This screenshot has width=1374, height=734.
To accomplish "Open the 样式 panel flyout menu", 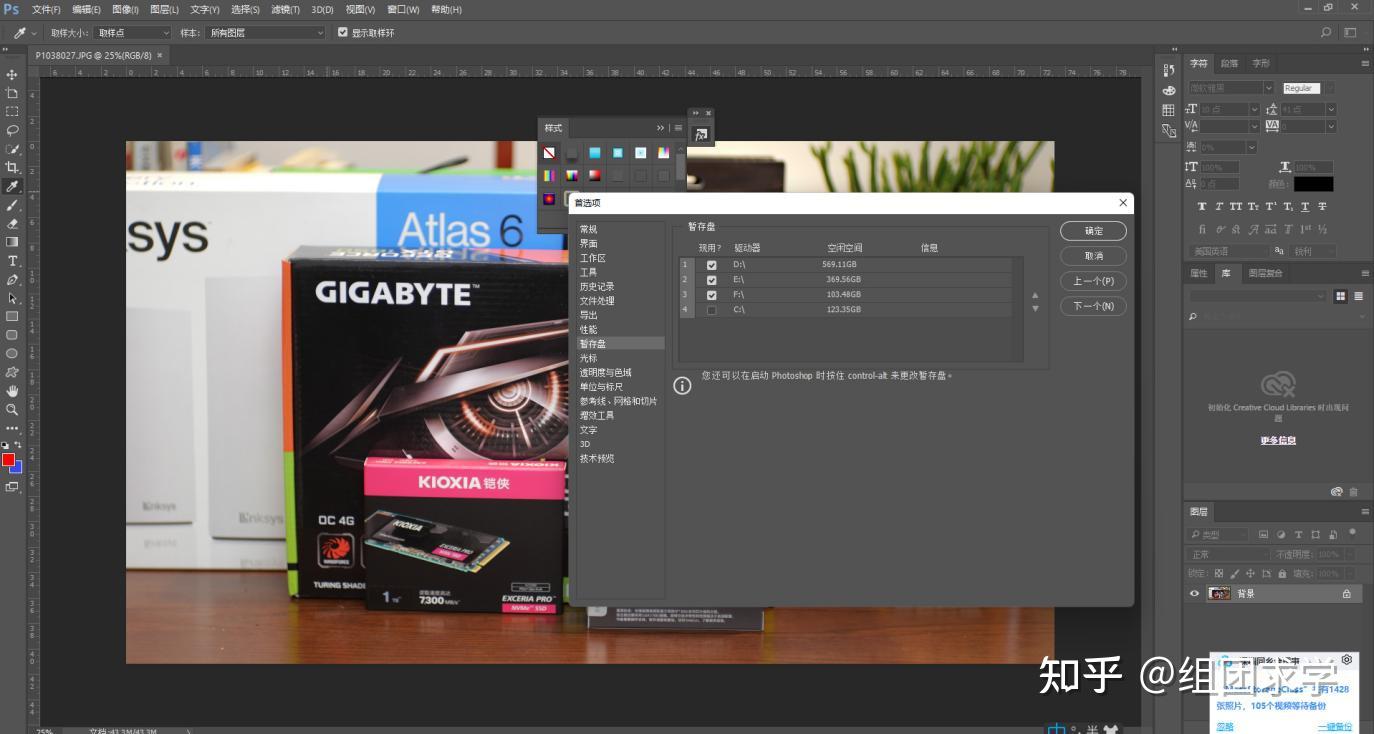I will coord(678,128).
